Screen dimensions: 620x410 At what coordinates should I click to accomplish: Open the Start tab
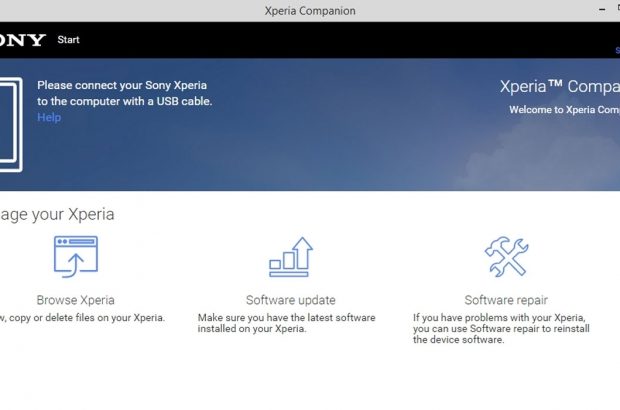(68, 40)
